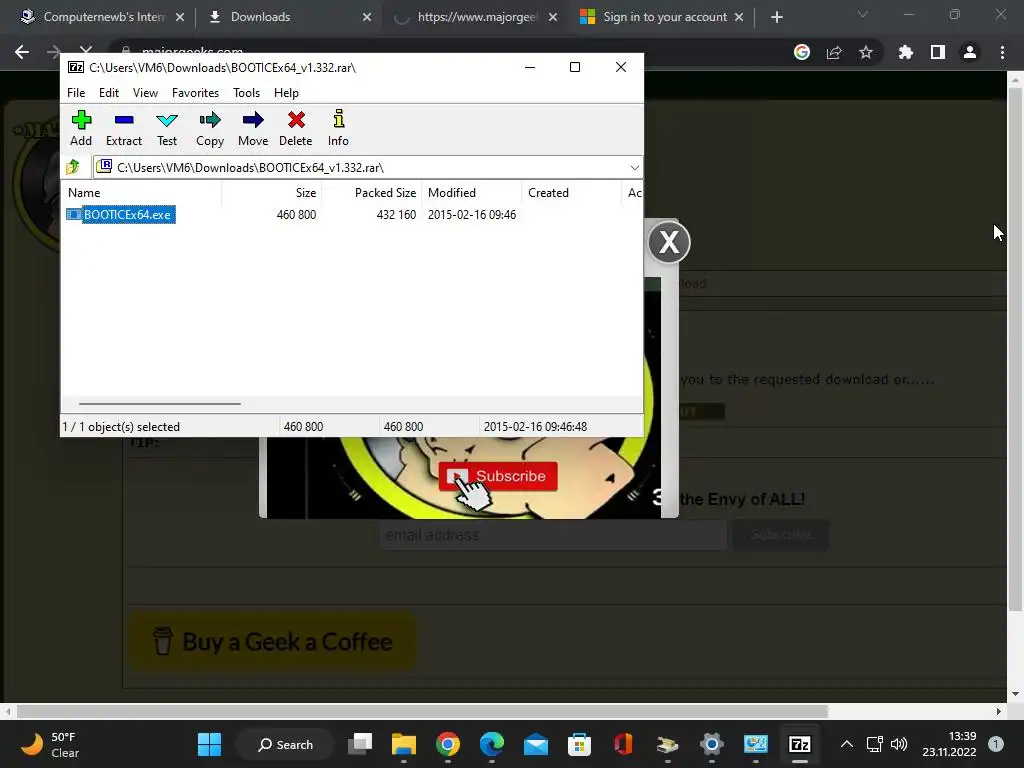Open Windows Start menu
The height and width of the screenshot is (768, 1024).
[x=210, y=744]
